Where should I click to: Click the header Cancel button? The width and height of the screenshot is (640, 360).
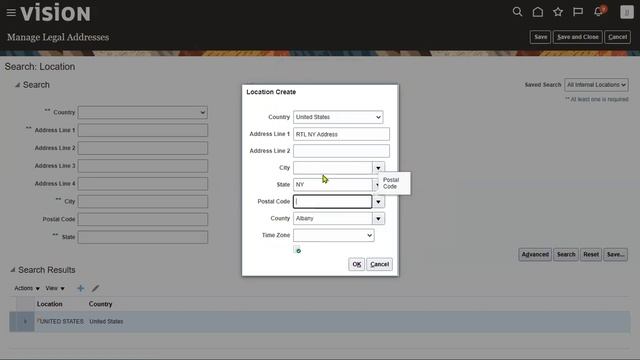coord(617,37)
